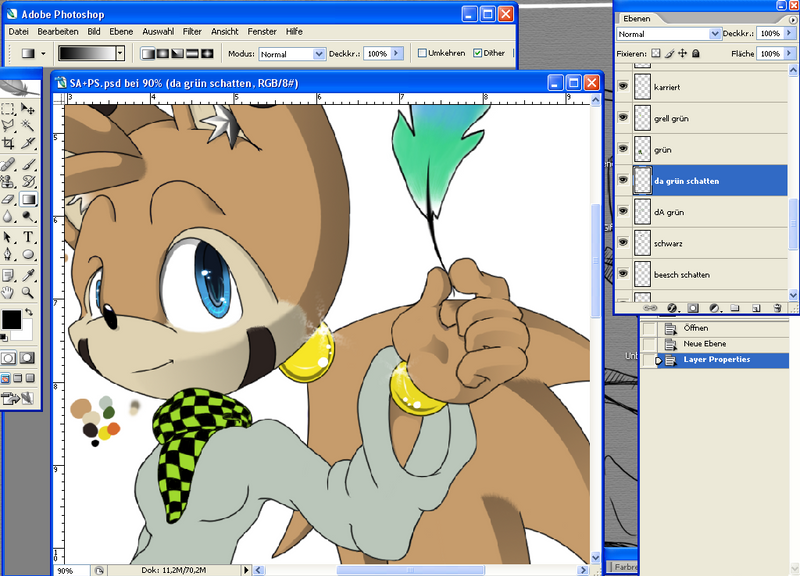Choose the linear gradient style button
800x576 pixels.
pyautogui.click(x=148, y=53)
